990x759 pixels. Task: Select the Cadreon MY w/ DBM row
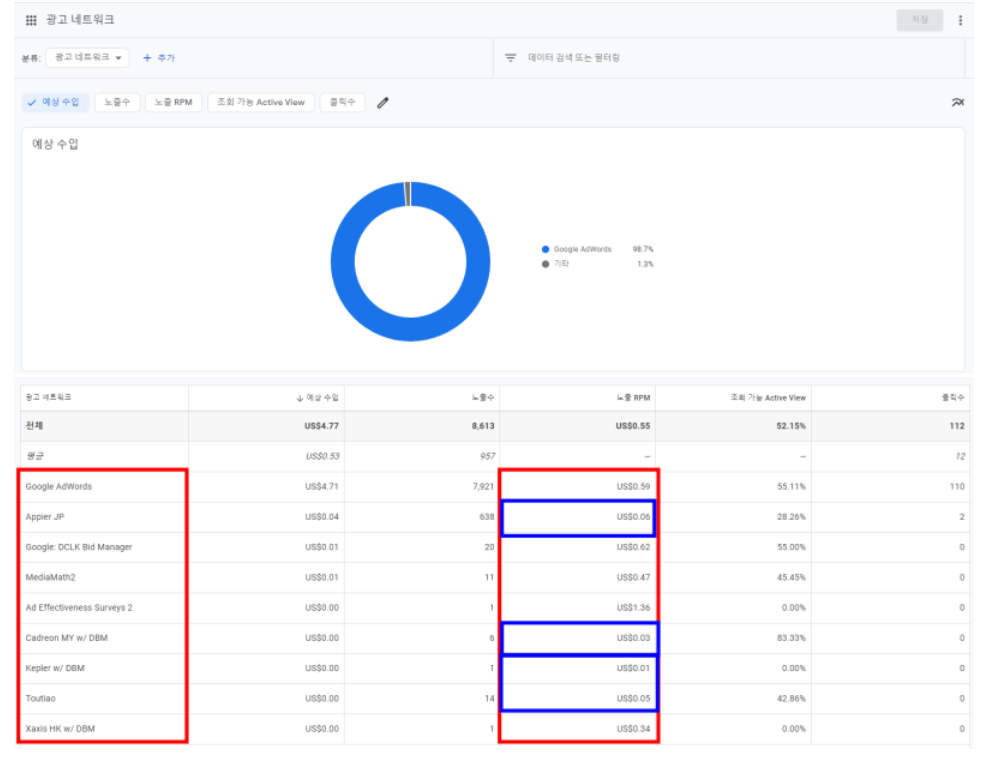[66, 638]
